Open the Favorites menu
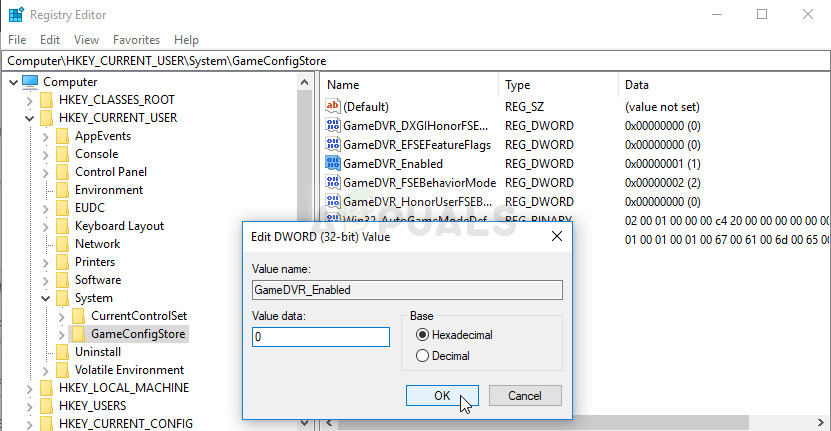Screen dimensions: 831x431 point(136,40)
